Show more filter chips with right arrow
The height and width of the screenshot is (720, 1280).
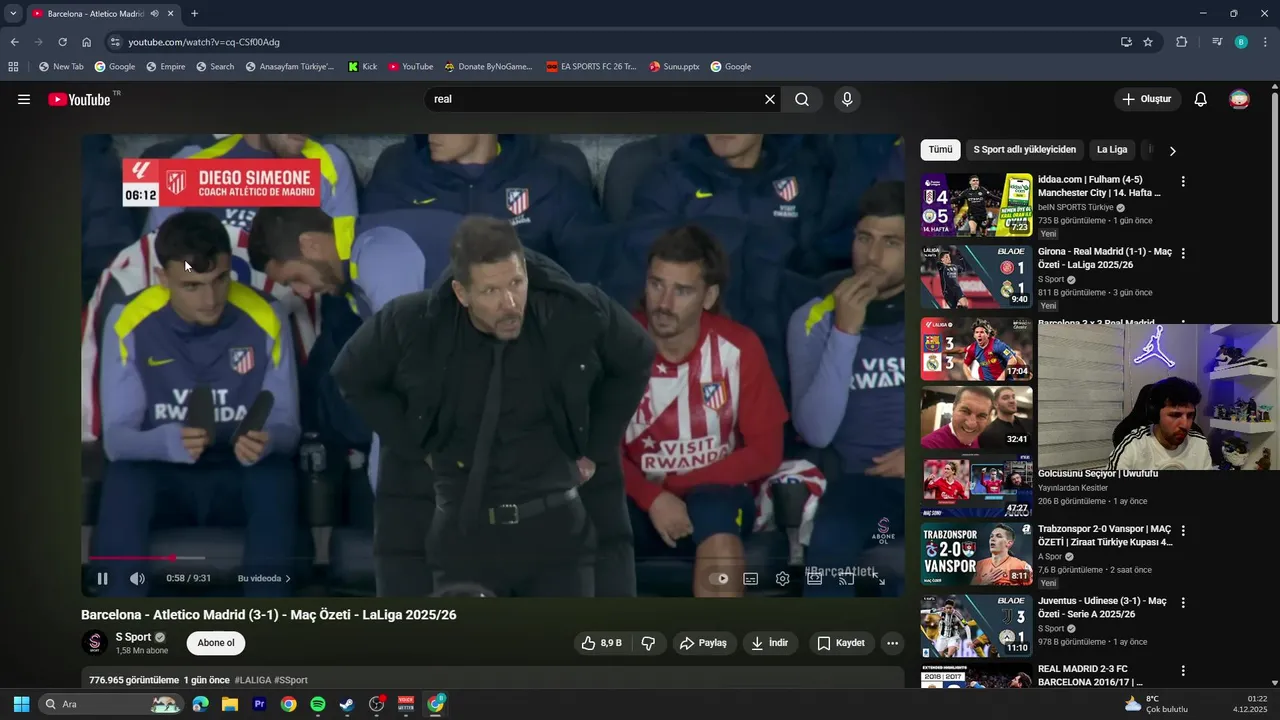tap(1172, 151)
